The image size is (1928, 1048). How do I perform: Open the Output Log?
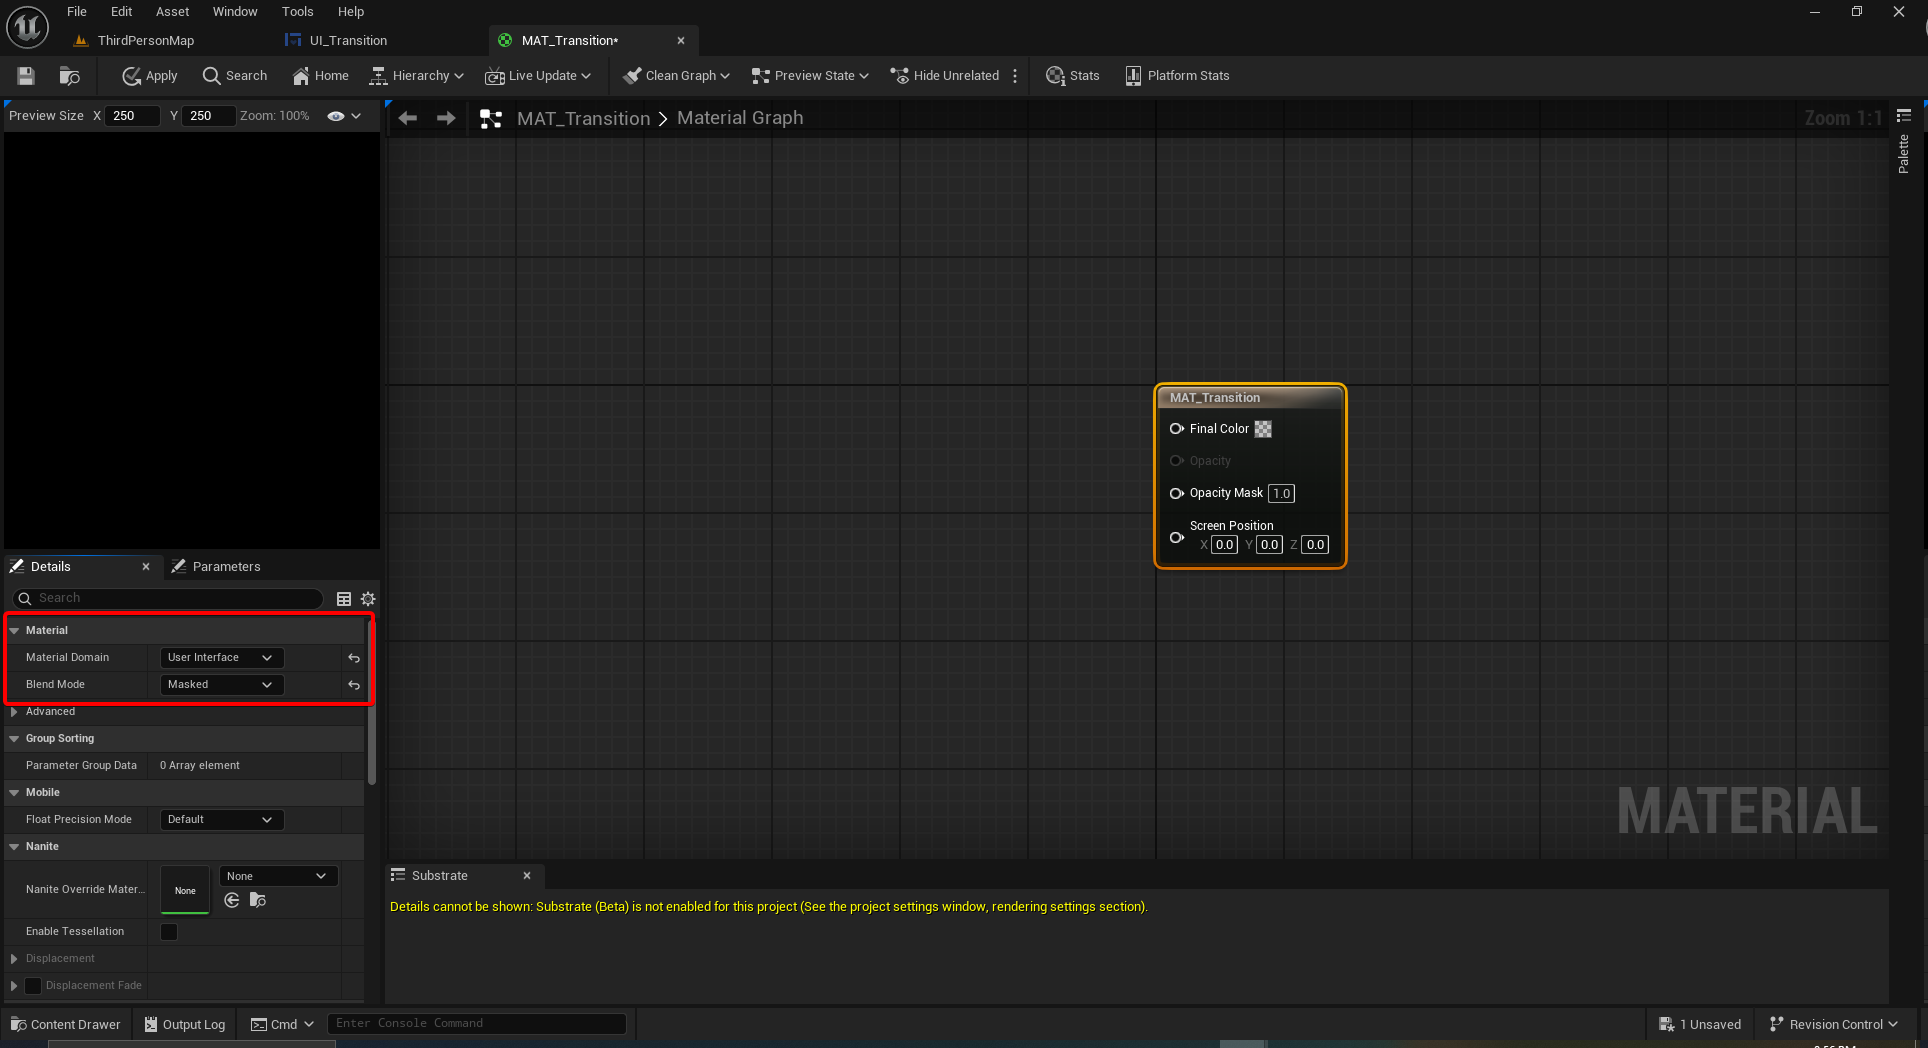pos(185,1025)
